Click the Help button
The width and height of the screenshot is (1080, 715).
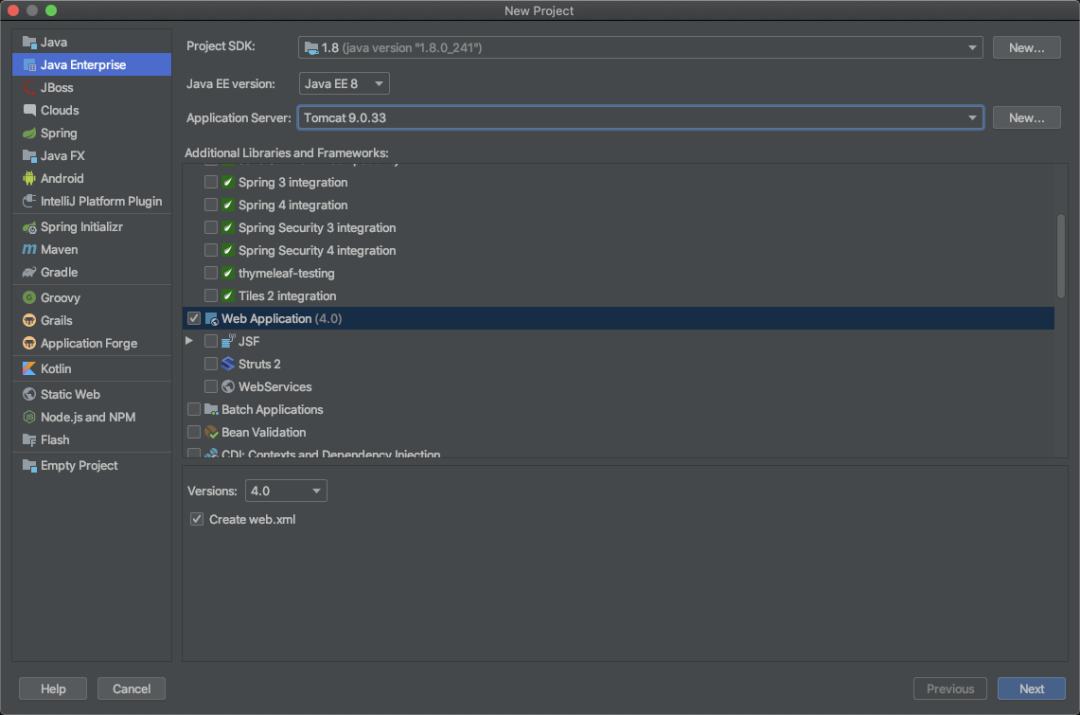53,689
